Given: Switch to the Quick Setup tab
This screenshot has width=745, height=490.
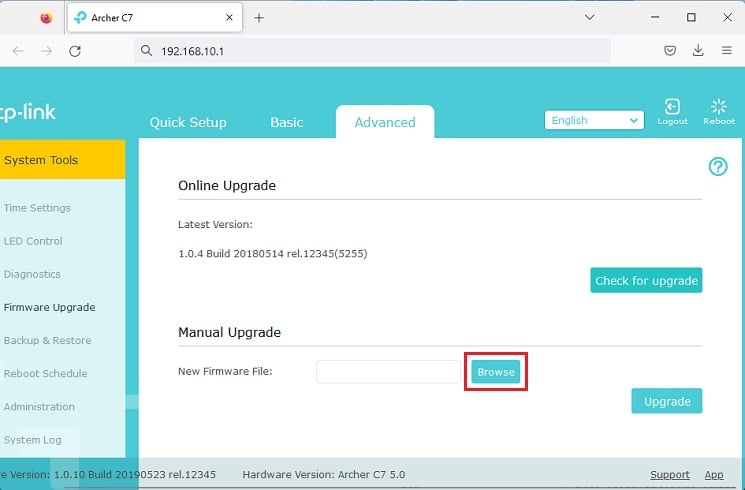Looking at the screenshot, I should click(x=188, y=123).
